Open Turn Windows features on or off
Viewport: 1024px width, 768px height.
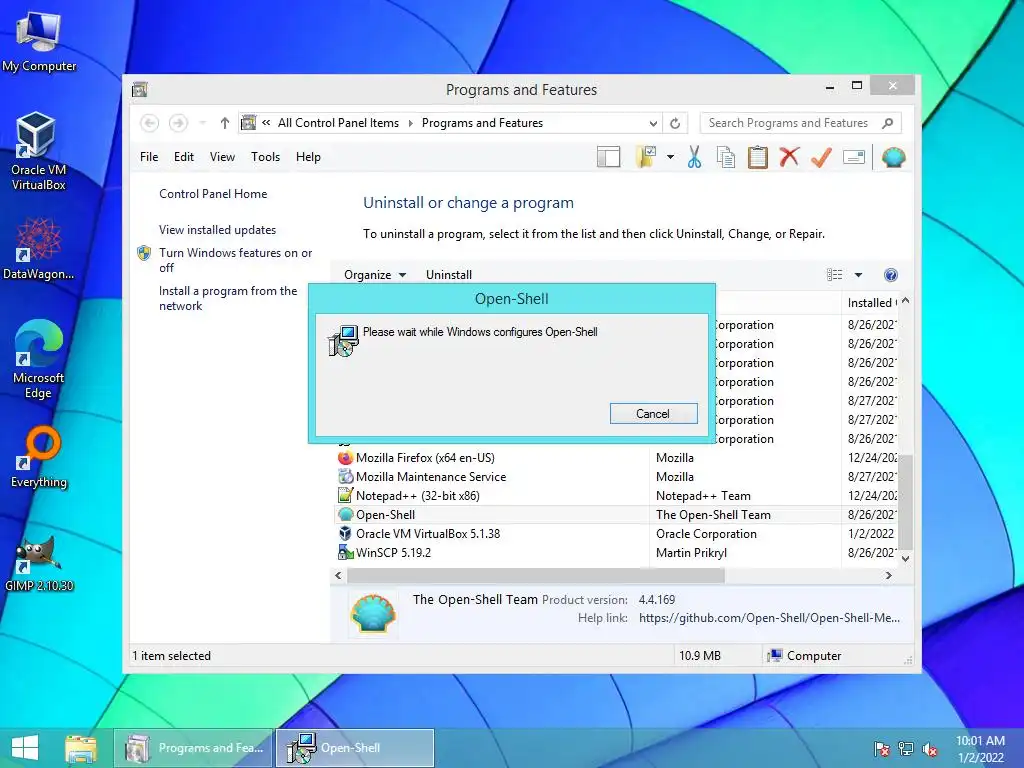235,260
